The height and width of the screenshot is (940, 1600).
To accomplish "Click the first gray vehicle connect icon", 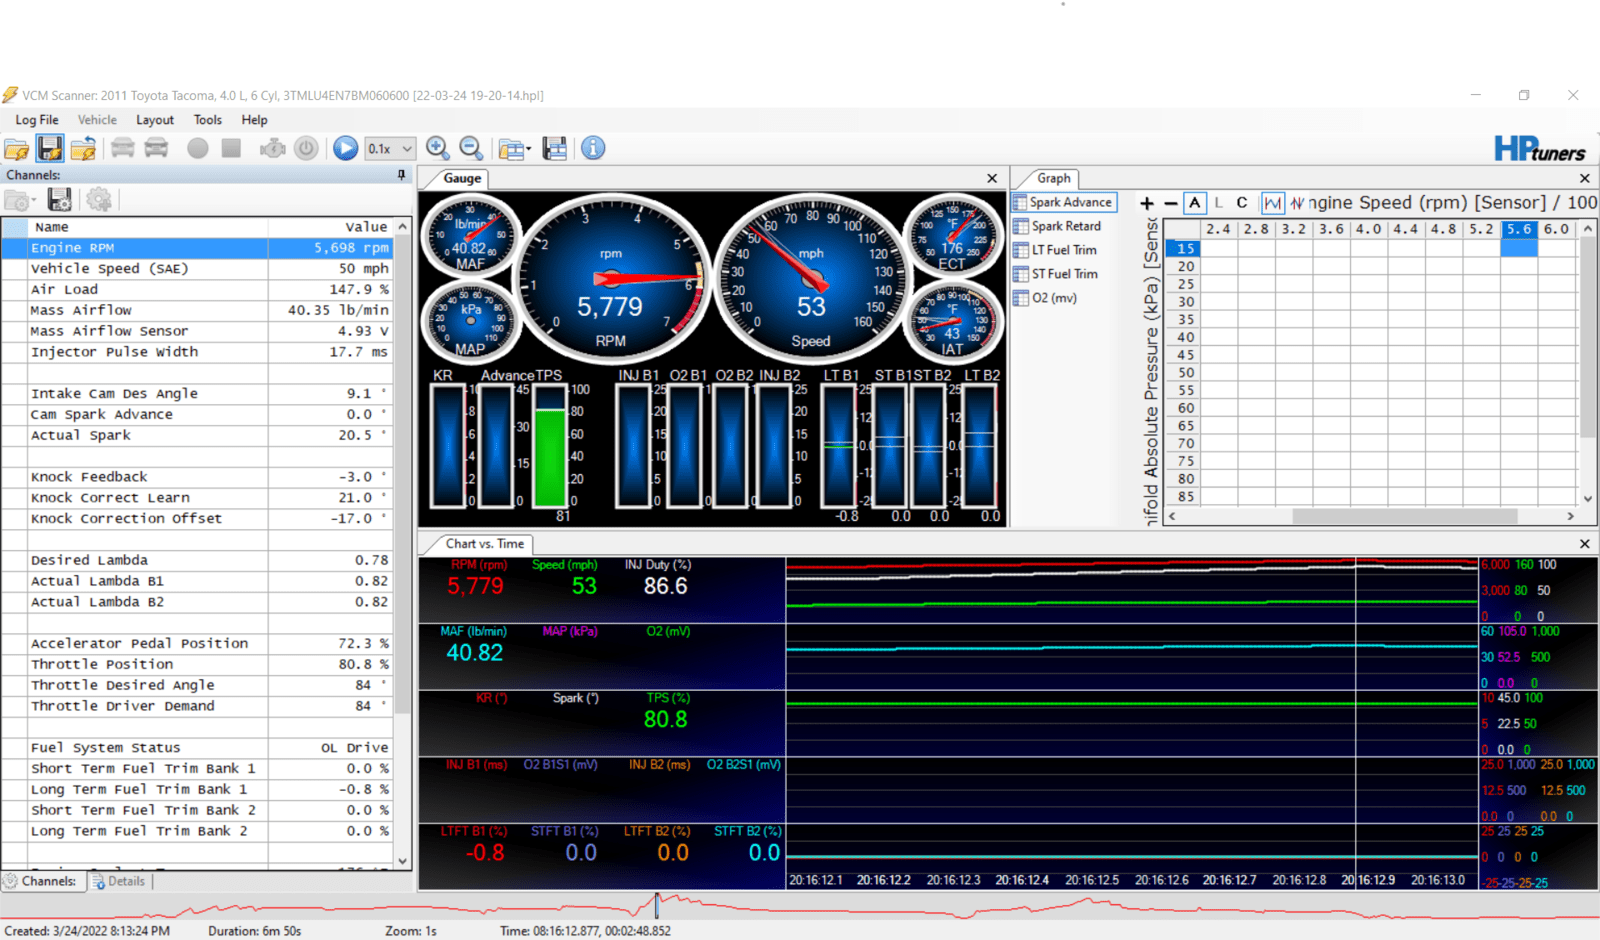I will (x=122, y=149).
